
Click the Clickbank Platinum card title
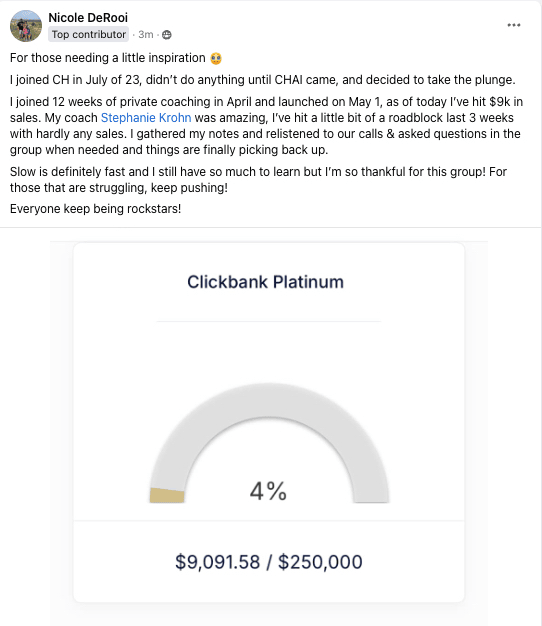(x=265, y=282)
